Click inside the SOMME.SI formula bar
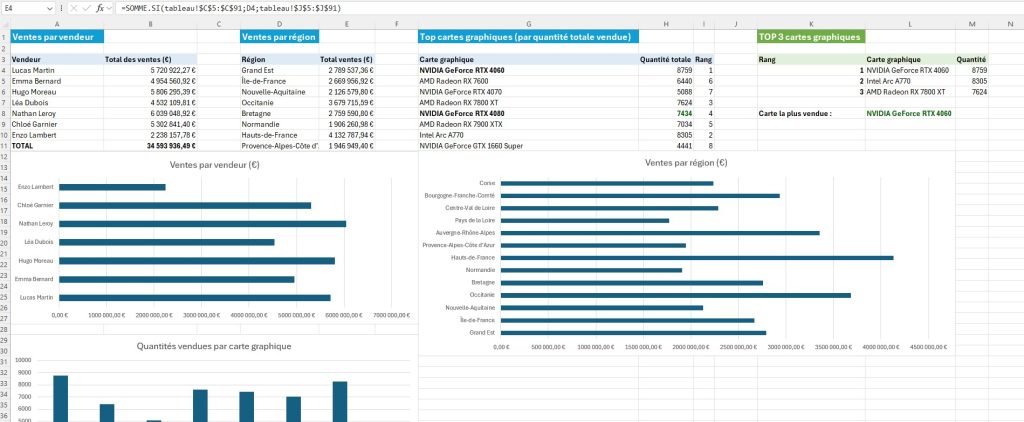The image size is (1024, 422). [x=568, y=8]
